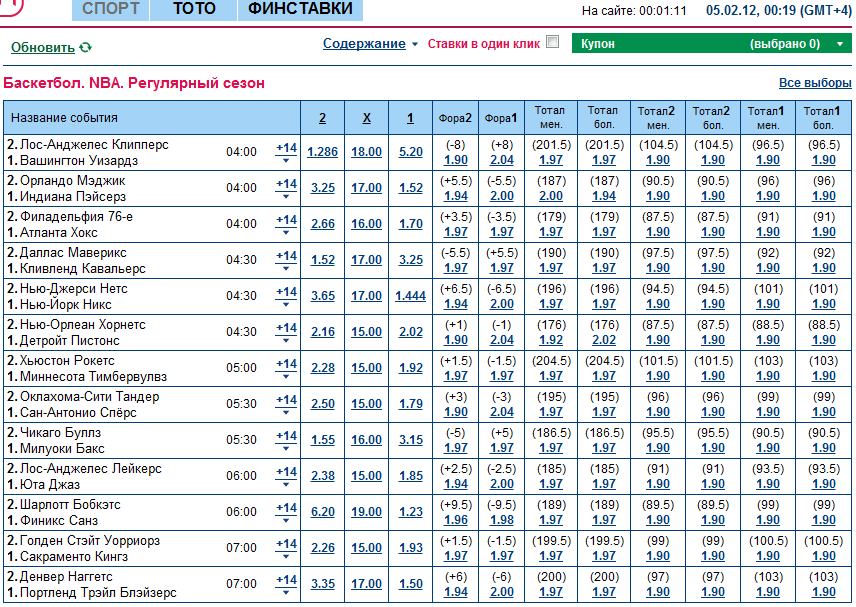This screenshot has width=856, height=607.
Task: Pick odds 1.70 for Атланта Хокс
Action: coord(411,224)
